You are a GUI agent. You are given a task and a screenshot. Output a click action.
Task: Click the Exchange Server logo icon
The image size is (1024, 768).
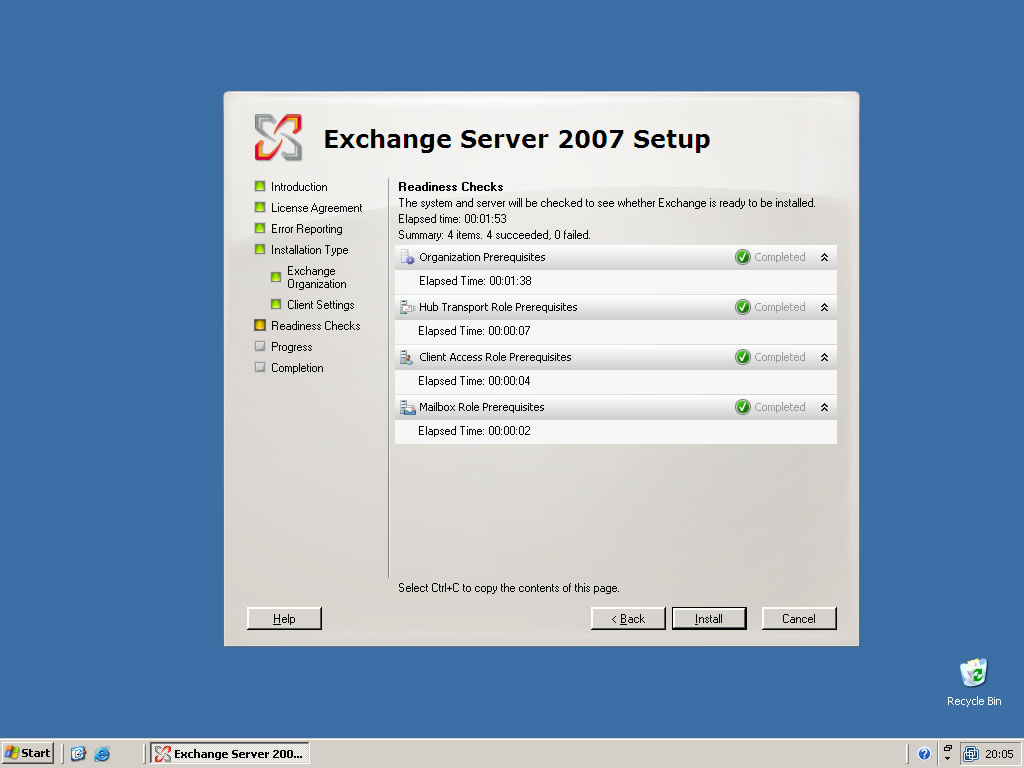click(x=278, y=137)
